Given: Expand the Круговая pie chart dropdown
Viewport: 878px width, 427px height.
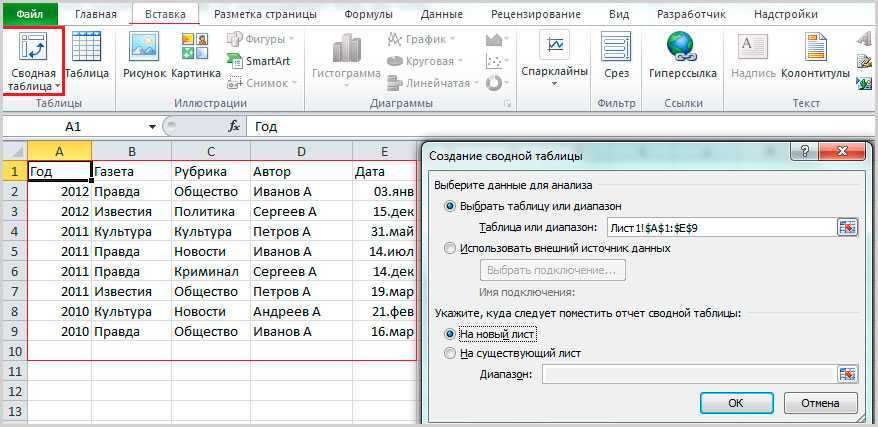Looking at the screenshot, I should coord(460,62).
